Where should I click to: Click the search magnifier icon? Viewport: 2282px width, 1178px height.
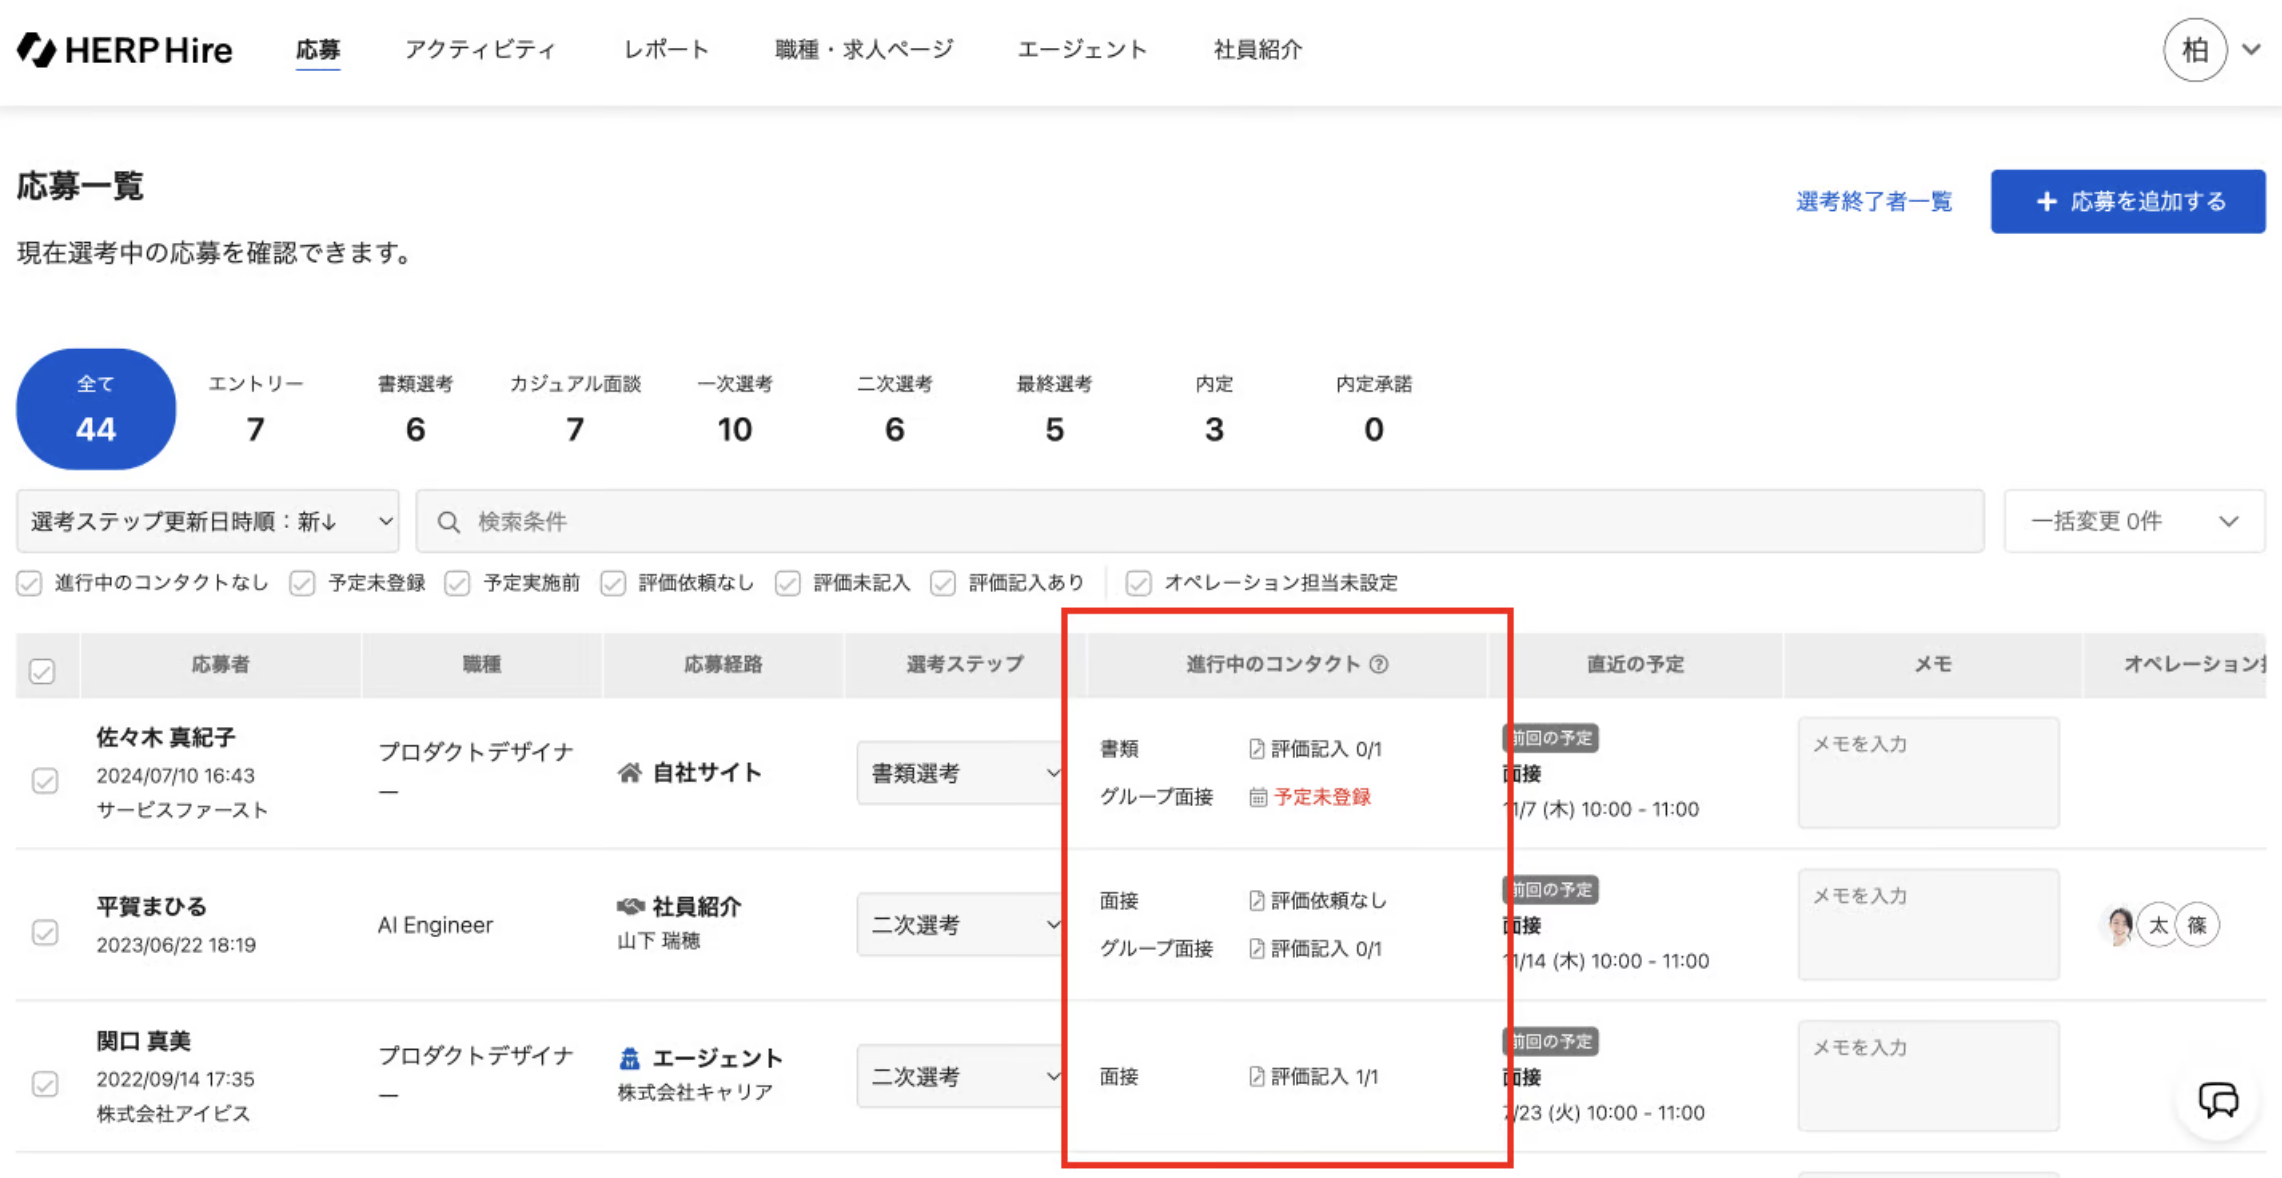(448, 522)
